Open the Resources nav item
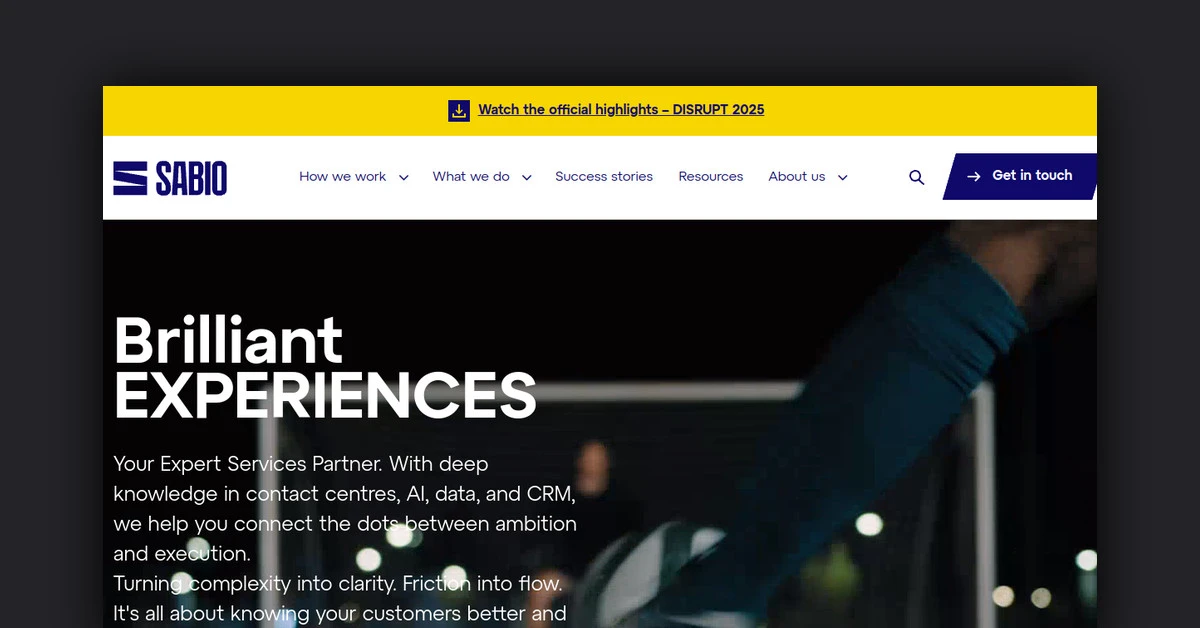1200x628 pixels. tap(711, 177)
